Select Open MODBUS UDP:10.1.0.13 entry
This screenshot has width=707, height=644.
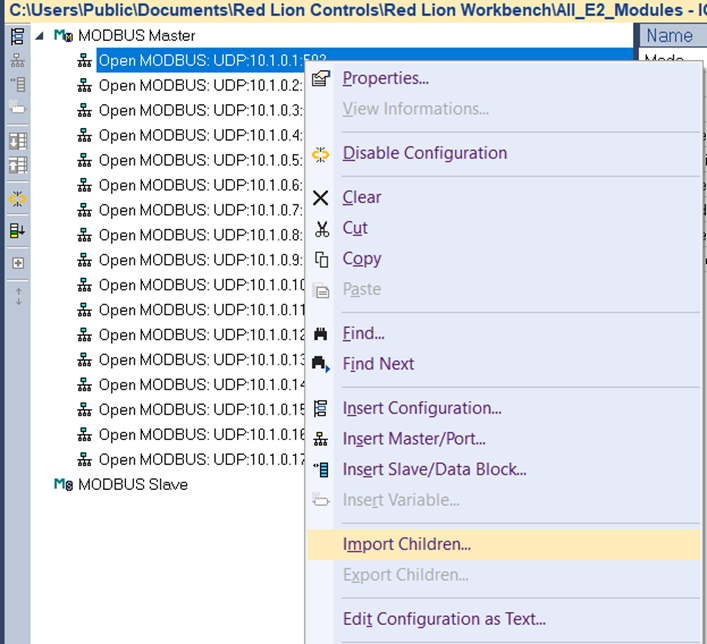click(201, 360)
